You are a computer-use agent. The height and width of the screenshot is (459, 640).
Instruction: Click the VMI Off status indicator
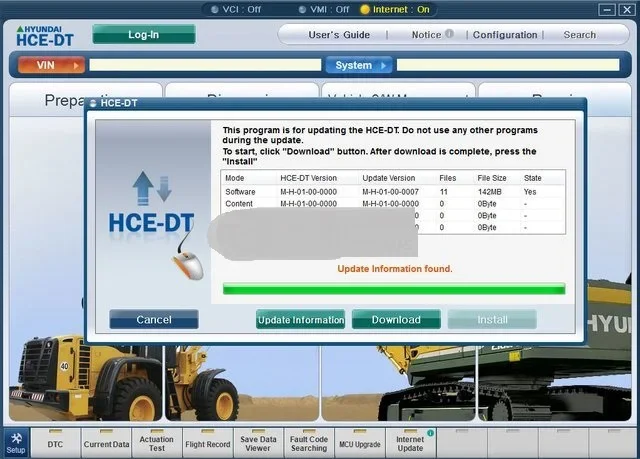(324, 9)
